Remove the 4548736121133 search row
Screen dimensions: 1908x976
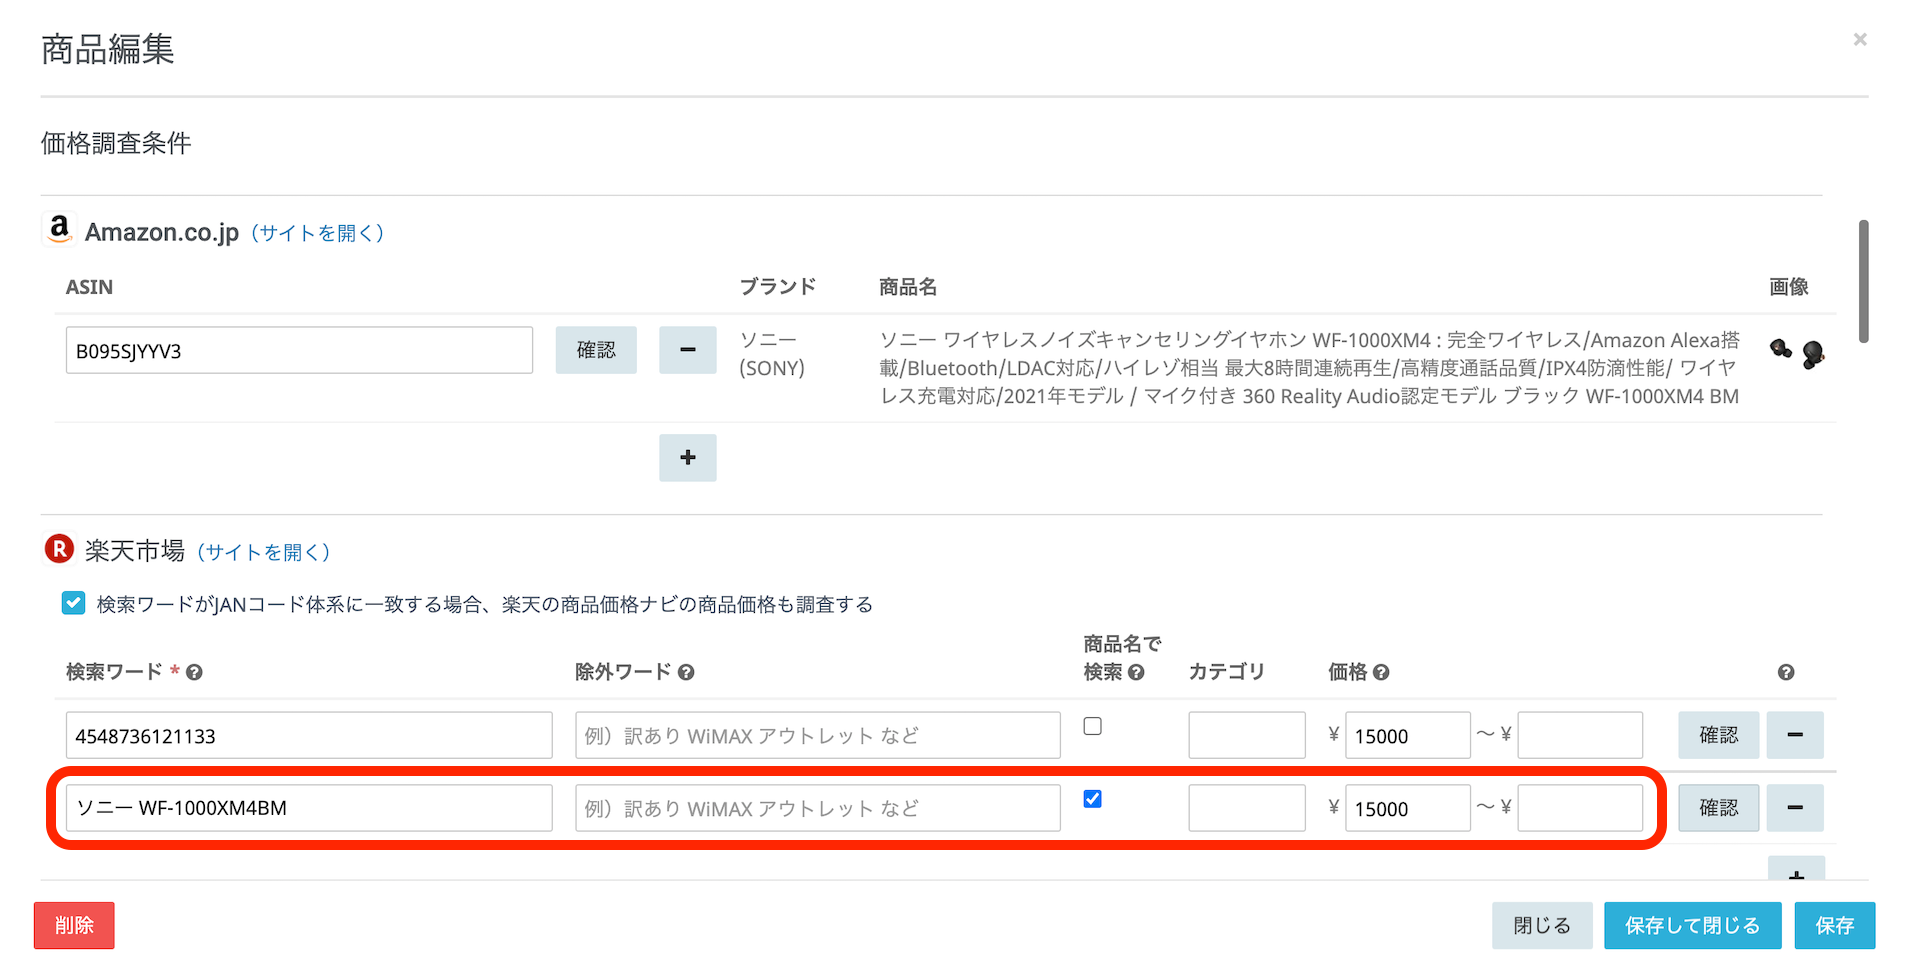click(1794, 736)
